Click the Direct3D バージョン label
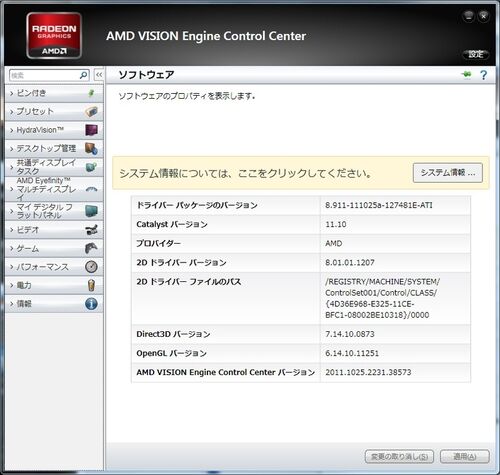 tap(173, 334)
